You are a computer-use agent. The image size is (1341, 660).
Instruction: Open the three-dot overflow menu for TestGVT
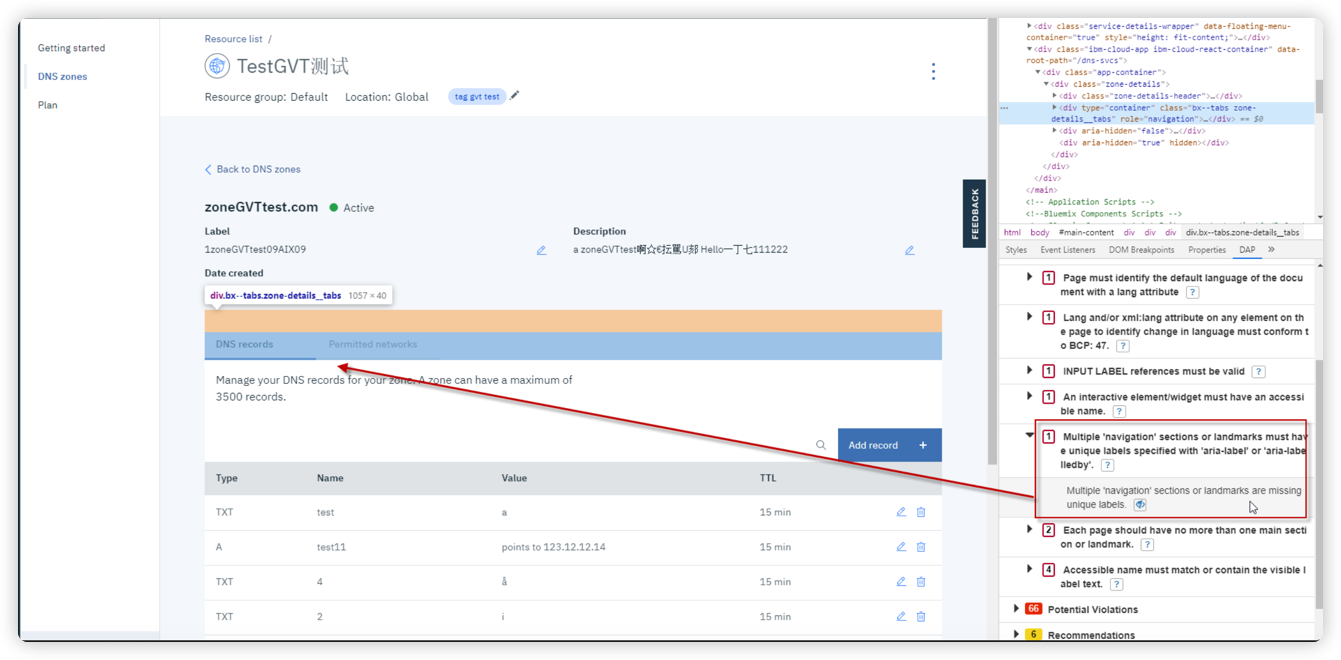pos(933,71)
